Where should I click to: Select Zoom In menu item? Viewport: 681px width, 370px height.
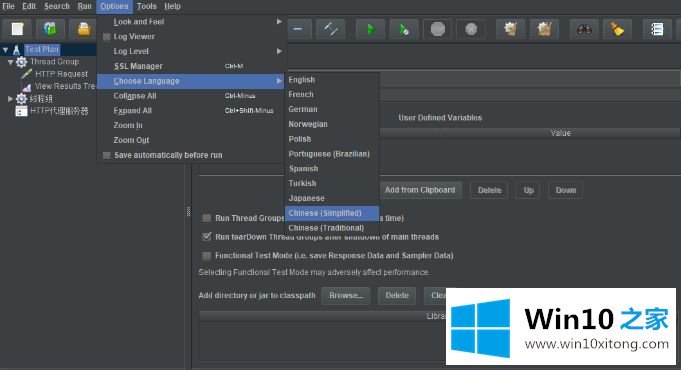(191, 126)
